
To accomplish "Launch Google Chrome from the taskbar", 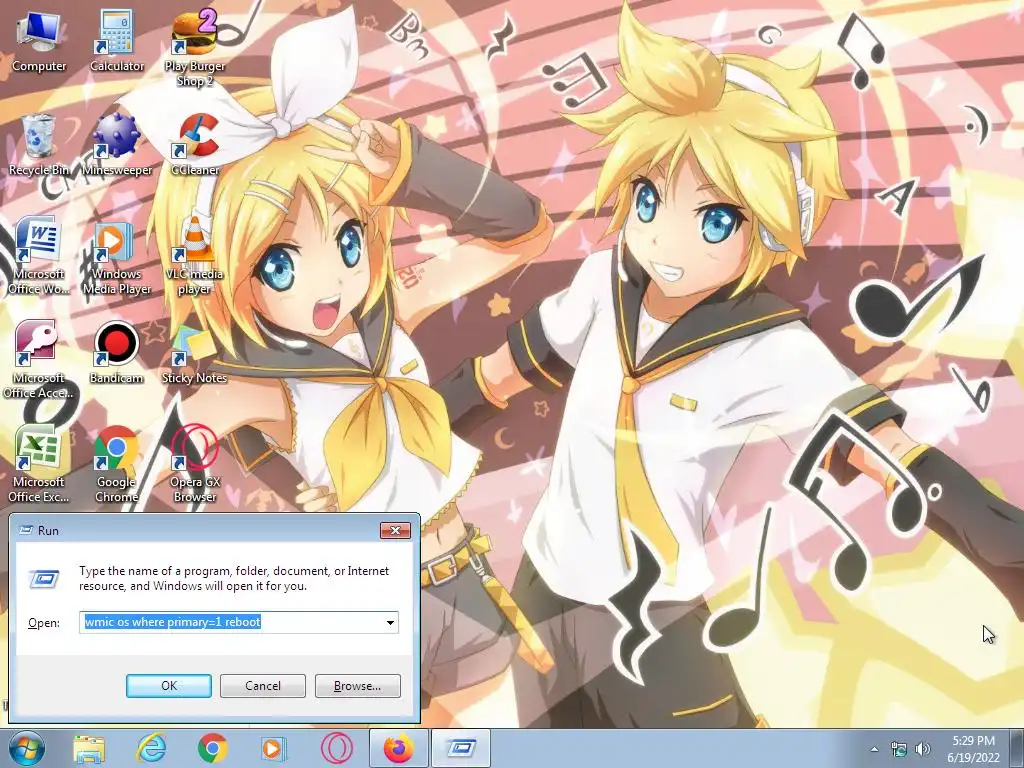I will [213, 748].
